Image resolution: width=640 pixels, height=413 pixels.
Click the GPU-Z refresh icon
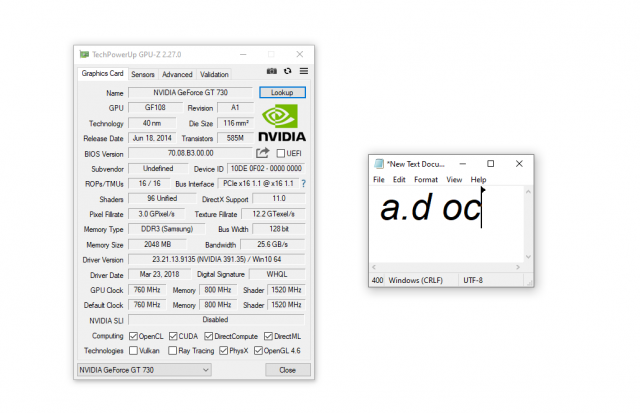288,71
